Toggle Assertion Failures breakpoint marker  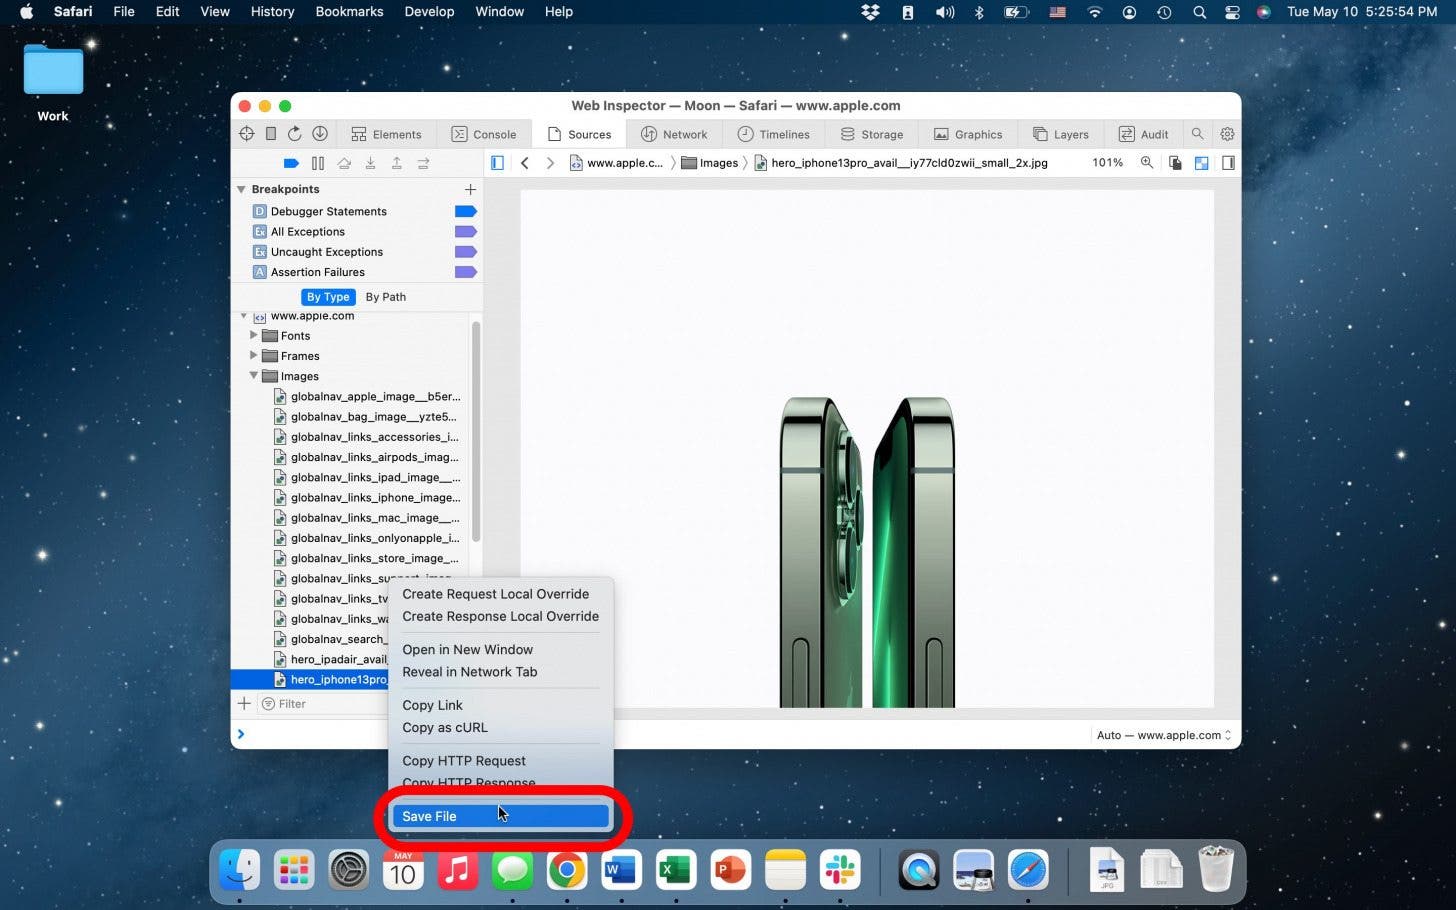pos(466,272)
